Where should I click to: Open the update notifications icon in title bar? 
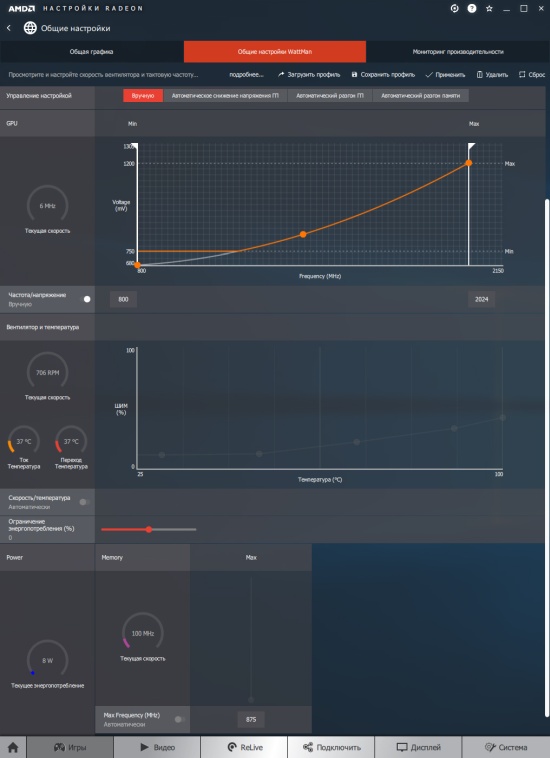click(x=454, y=8)
